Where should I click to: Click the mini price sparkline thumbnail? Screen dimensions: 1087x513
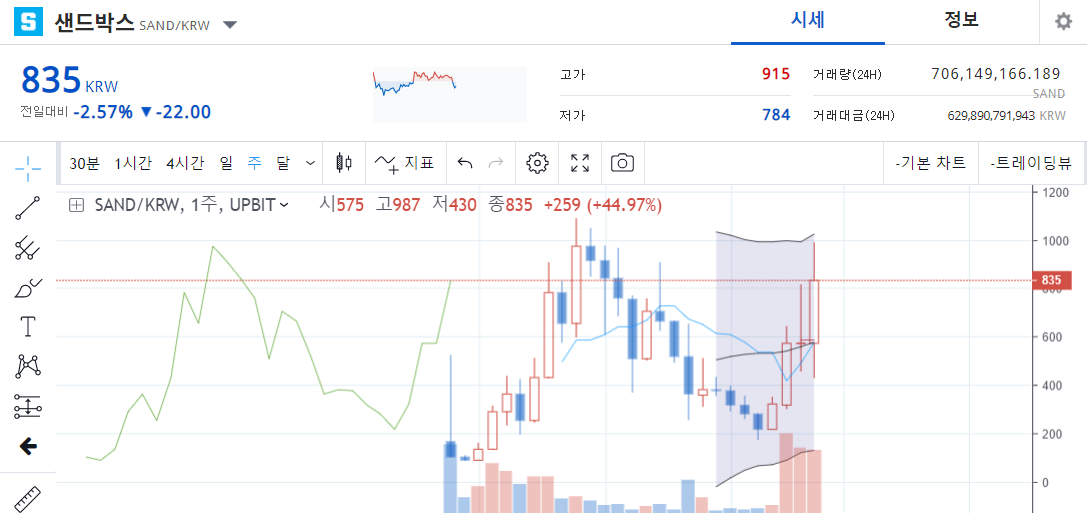[x=449, y=94]
